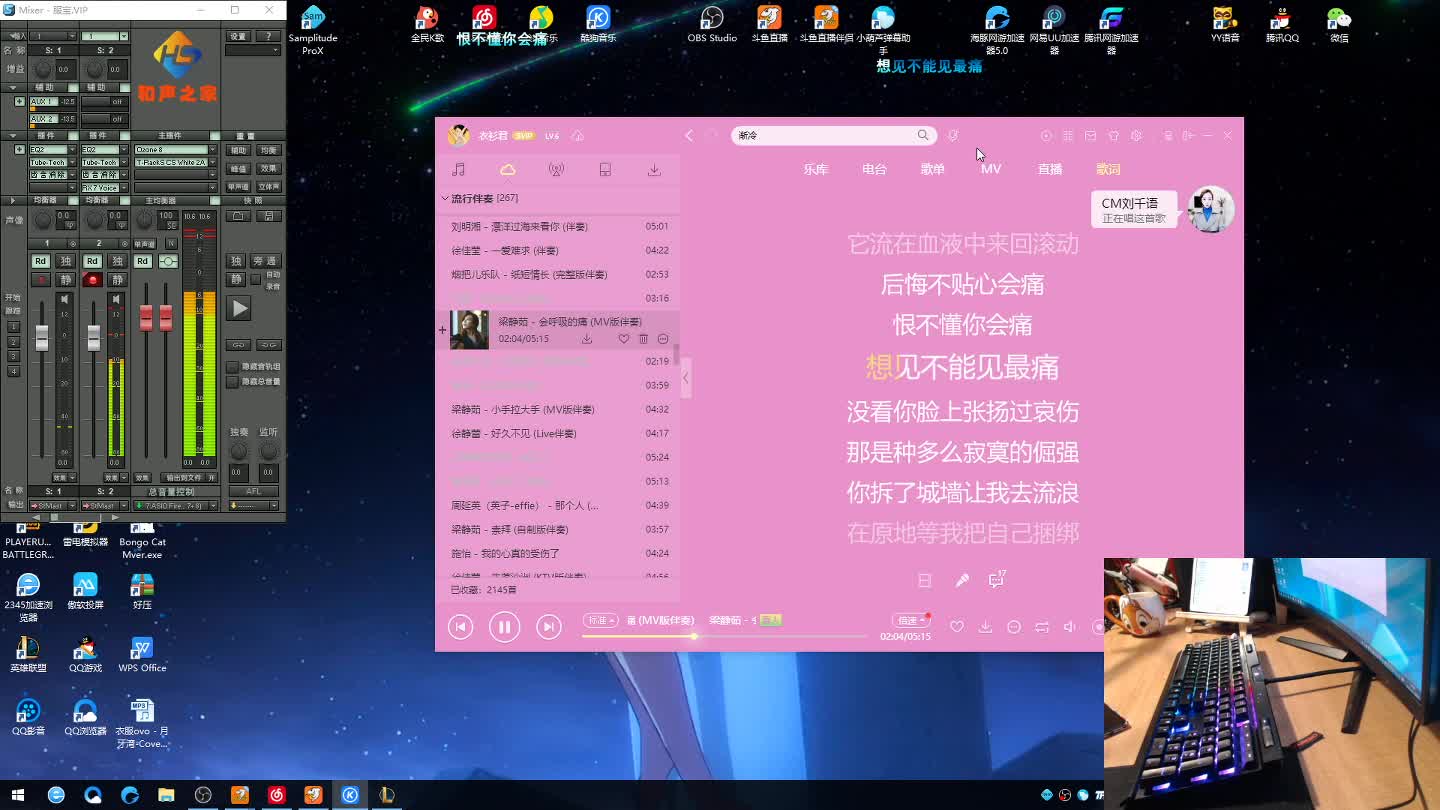The width and height of the screenshot is (1440, 810).
Task: Collapse the 流行伴奏 playlist group
Action: pos(445,199)
